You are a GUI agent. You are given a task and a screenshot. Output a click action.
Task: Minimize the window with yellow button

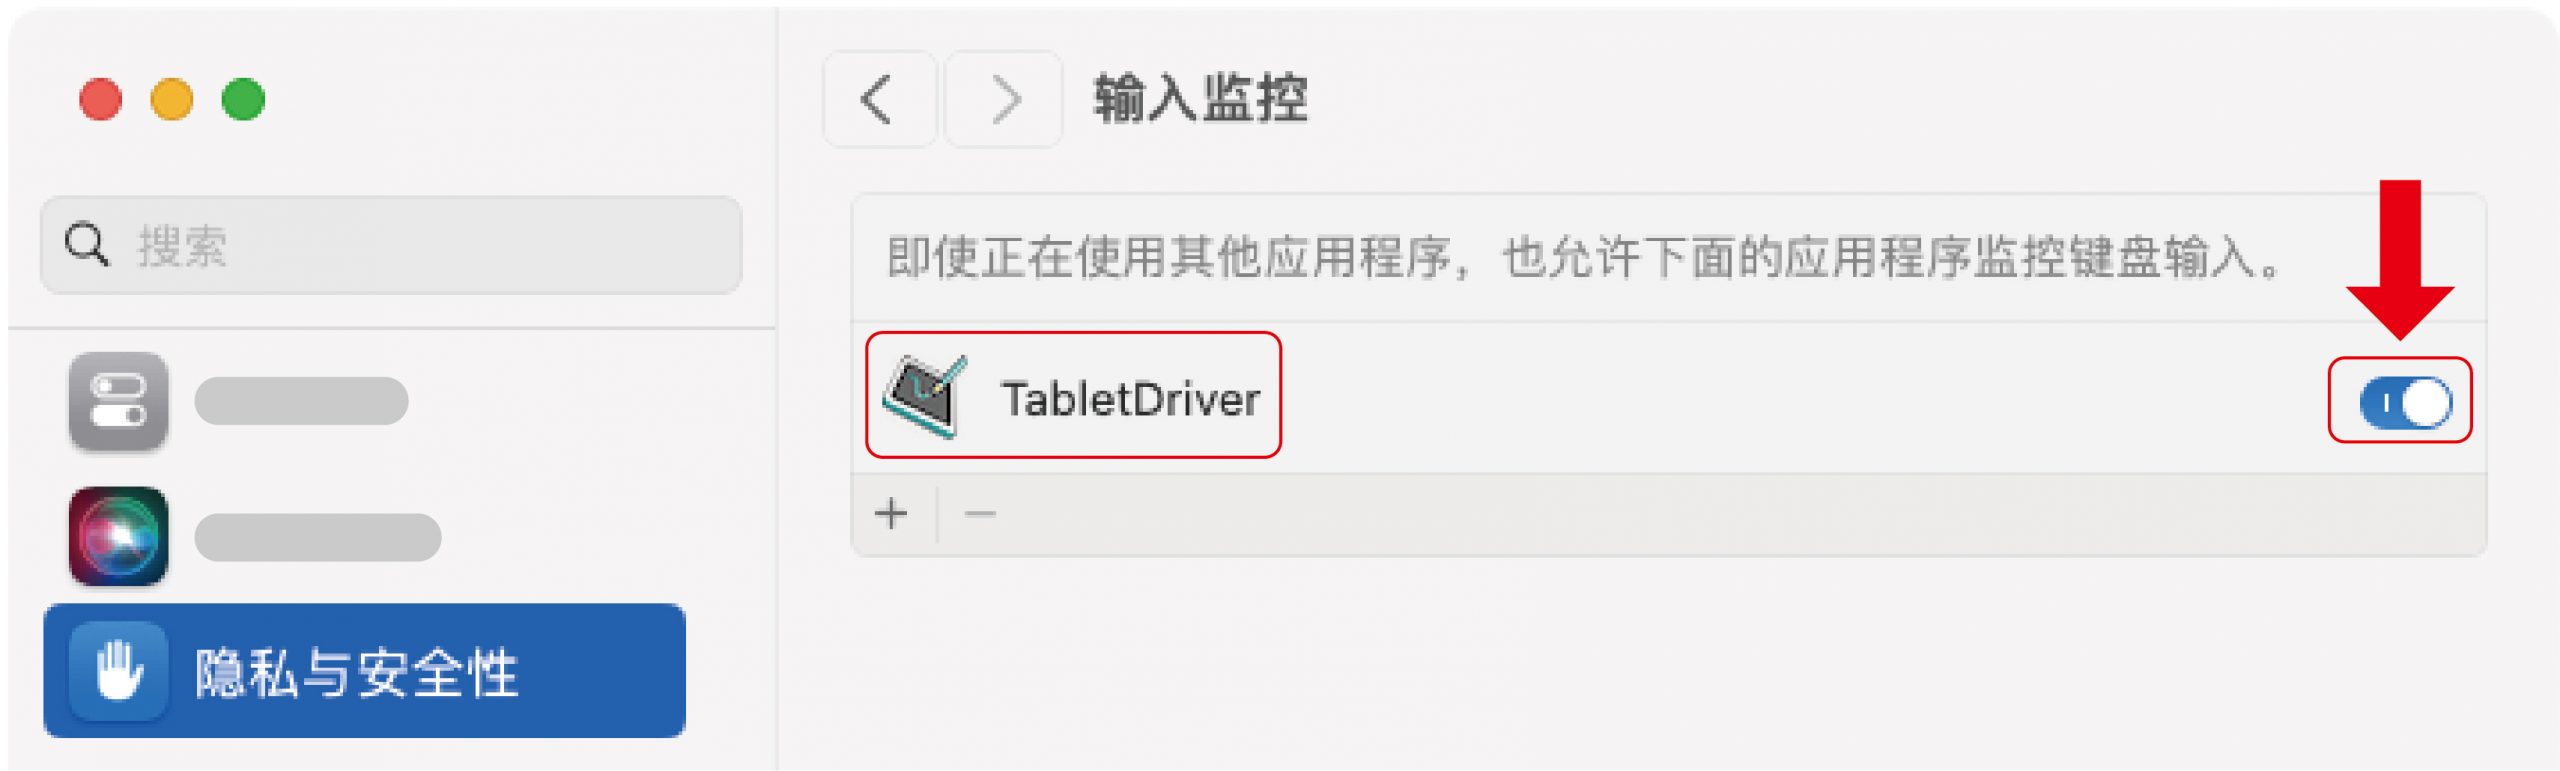coord(172,99)
